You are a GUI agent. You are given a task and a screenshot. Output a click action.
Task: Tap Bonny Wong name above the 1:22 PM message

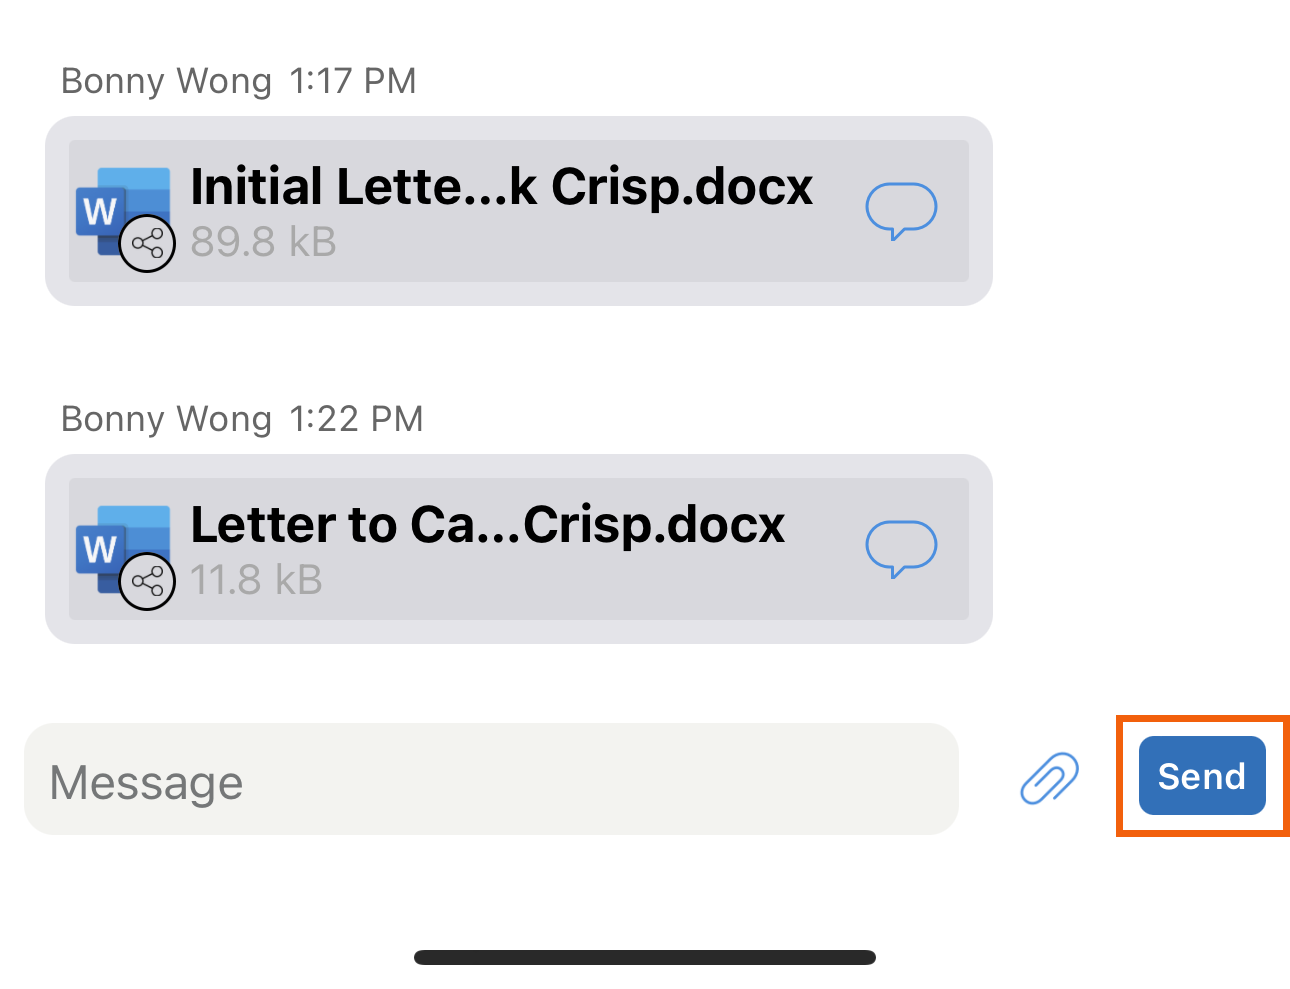[166, 419]
